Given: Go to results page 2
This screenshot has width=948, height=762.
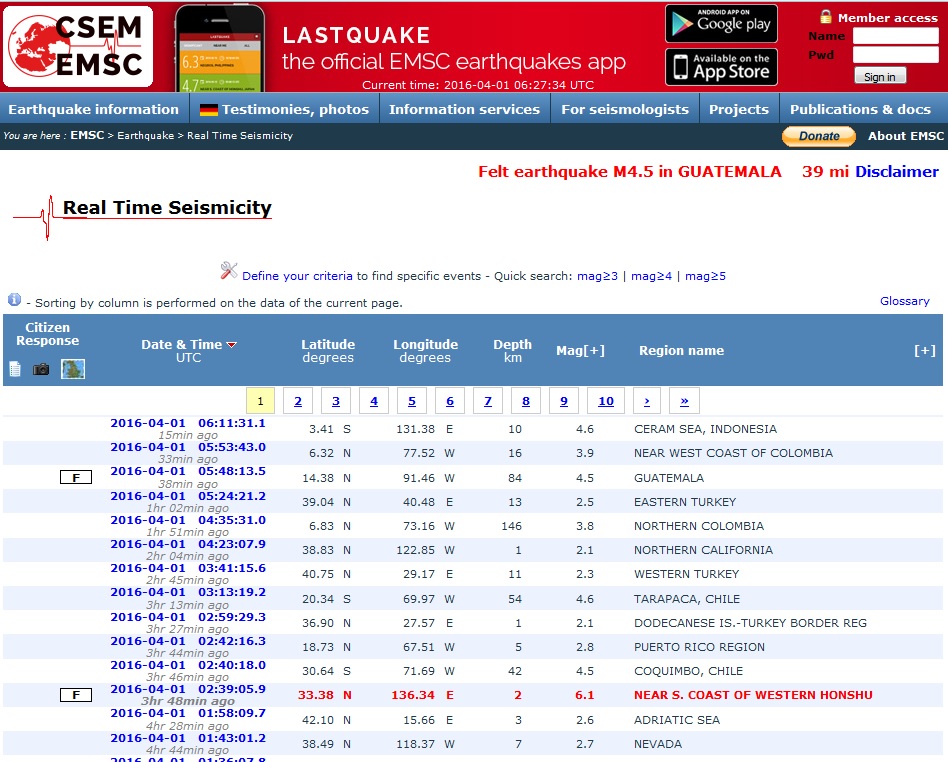Looking at the screenshot, I should [x=298, y=401].
